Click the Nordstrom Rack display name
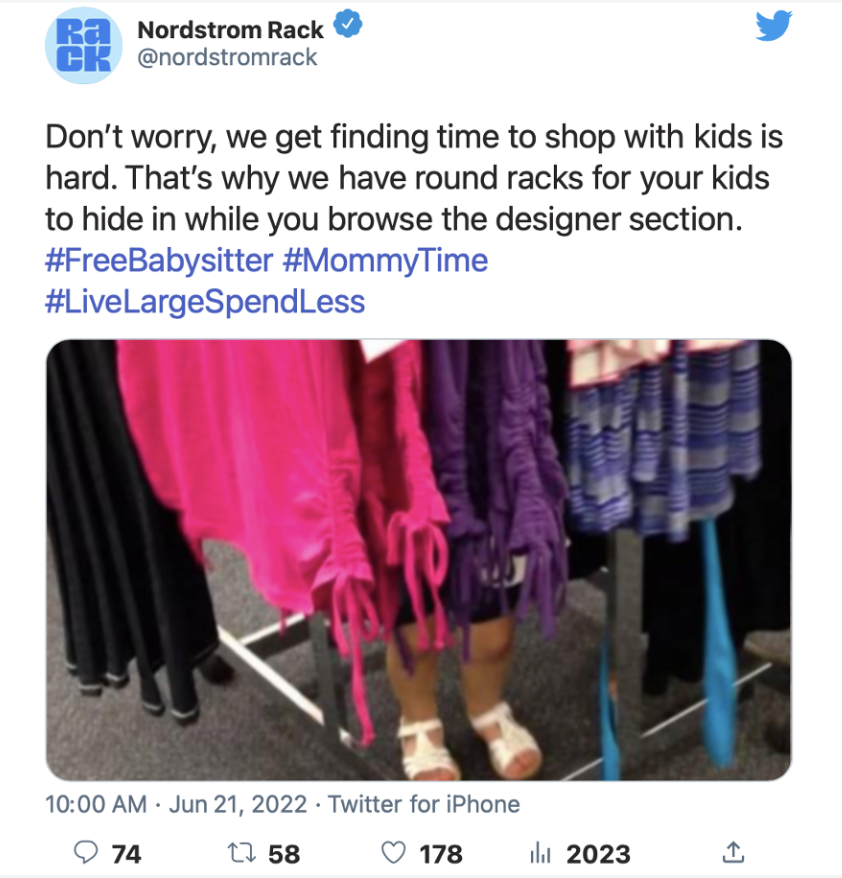Screen dimensions: 842x878 click(x=231, y=30)
